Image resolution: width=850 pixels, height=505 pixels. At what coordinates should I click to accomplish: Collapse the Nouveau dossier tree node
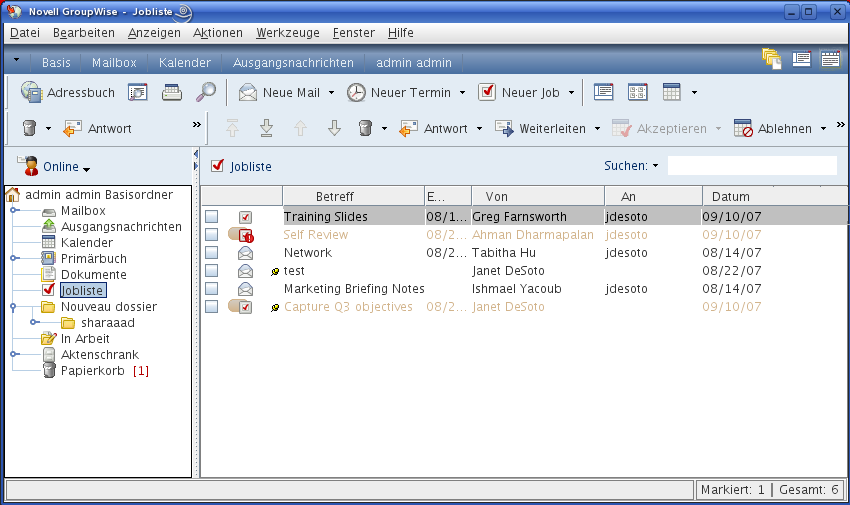coord(14,307)
